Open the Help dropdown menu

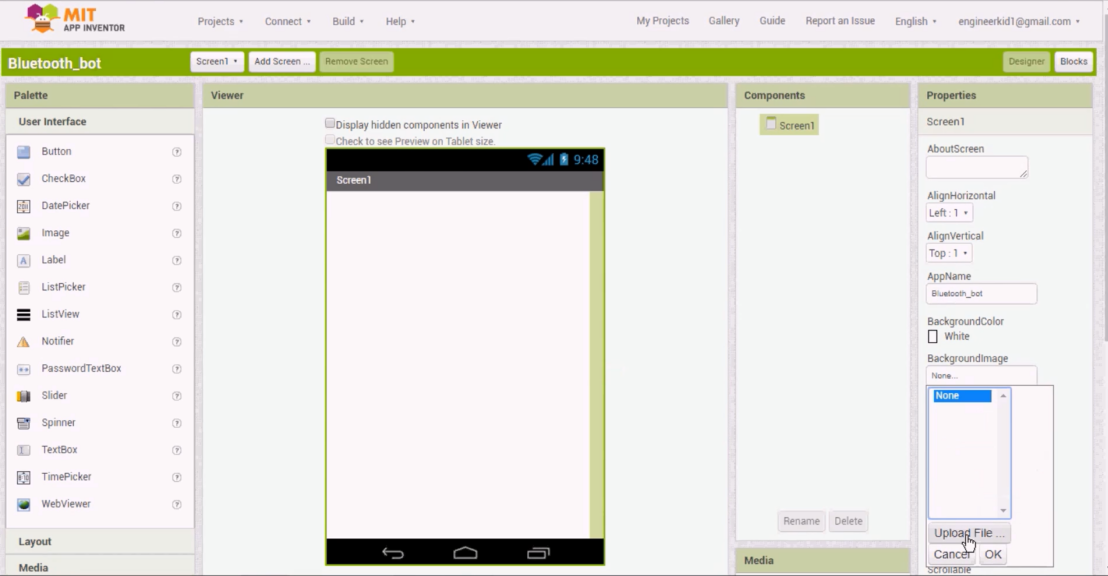pos(400,21)
